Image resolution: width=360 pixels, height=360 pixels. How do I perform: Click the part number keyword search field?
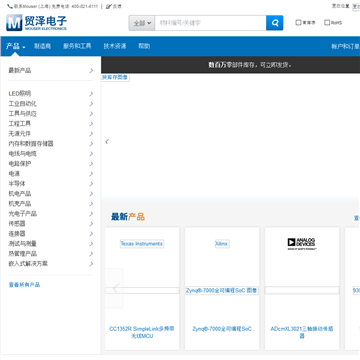click(210, 23)
